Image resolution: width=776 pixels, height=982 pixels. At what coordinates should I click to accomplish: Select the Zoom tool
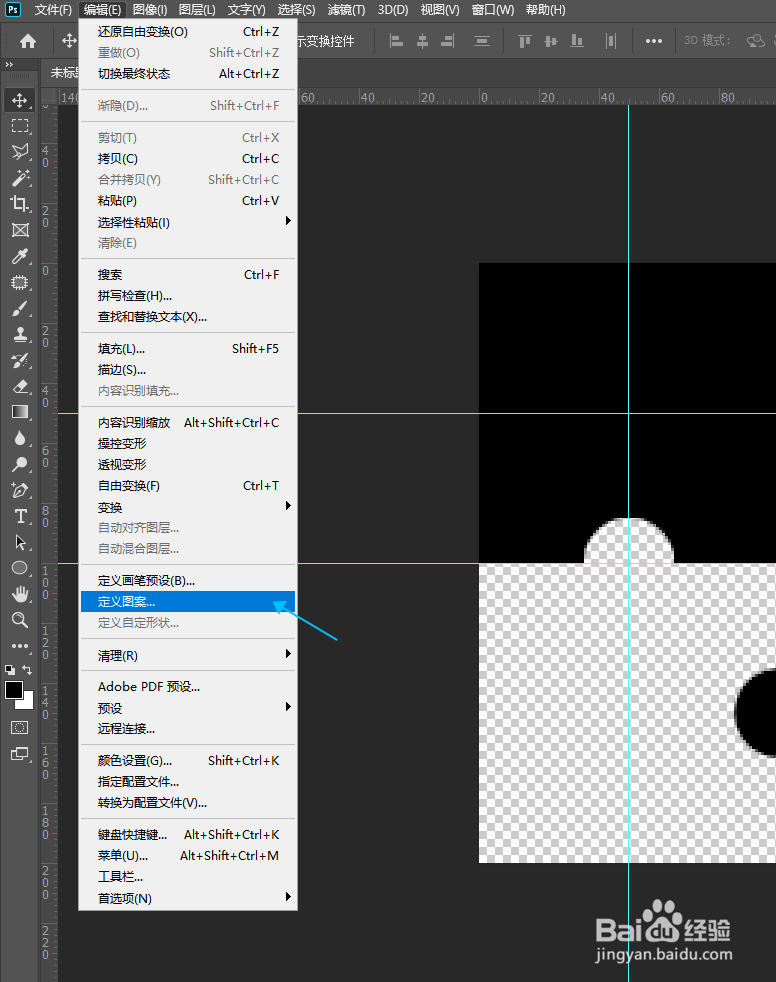click(x=20, y=620)
